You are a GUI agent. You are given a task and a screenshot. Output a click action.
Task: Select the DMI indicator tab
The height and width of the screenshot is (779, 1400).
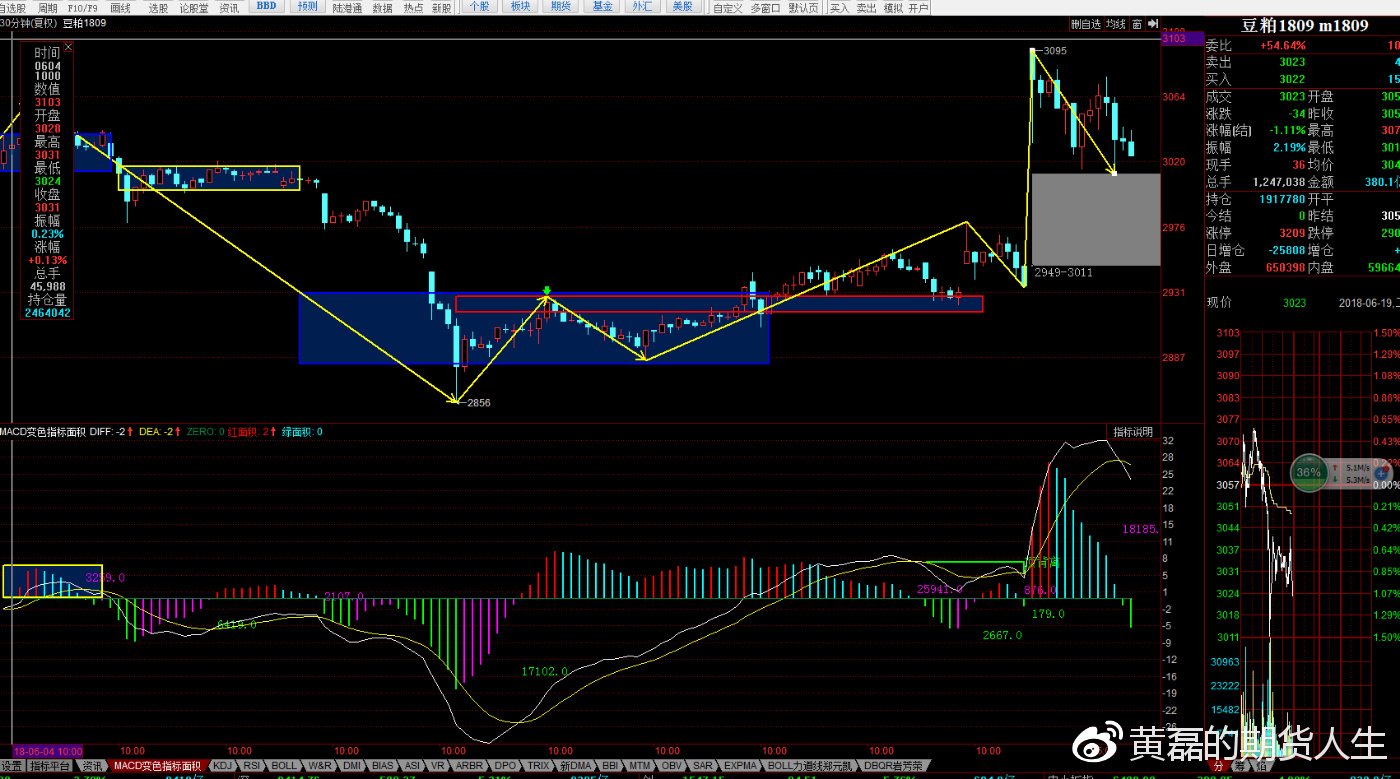[x=352, y=765]
